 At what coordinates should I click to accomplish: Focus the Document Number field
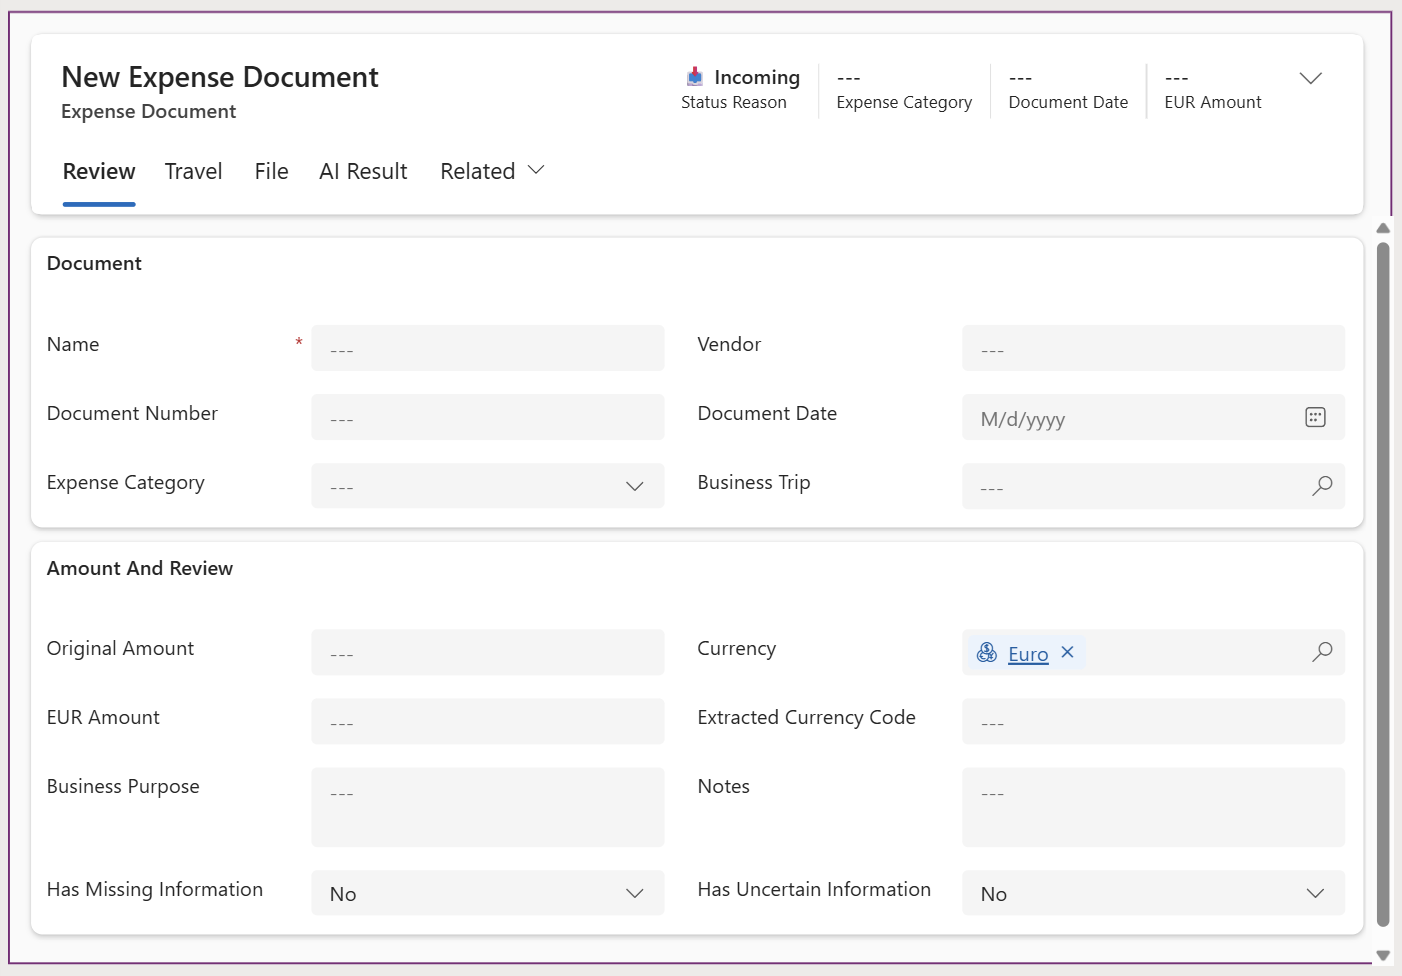click(488, 417)
